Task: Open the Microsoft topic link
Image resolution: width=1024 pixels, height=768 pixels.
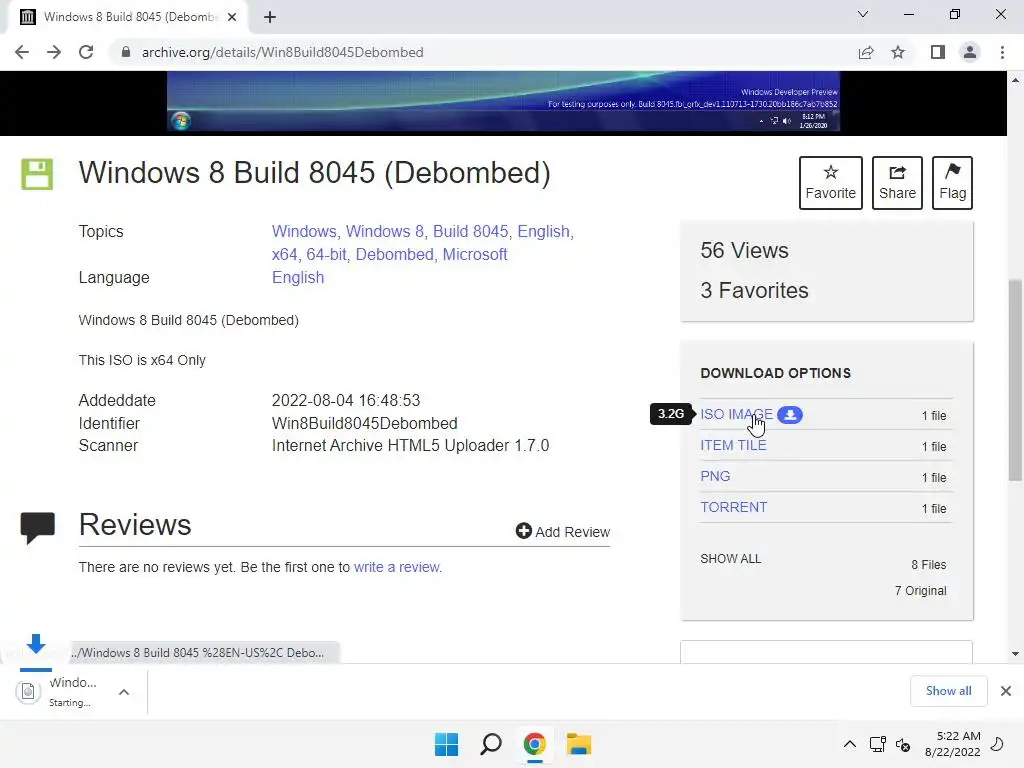Action: (x=475, y=255)
